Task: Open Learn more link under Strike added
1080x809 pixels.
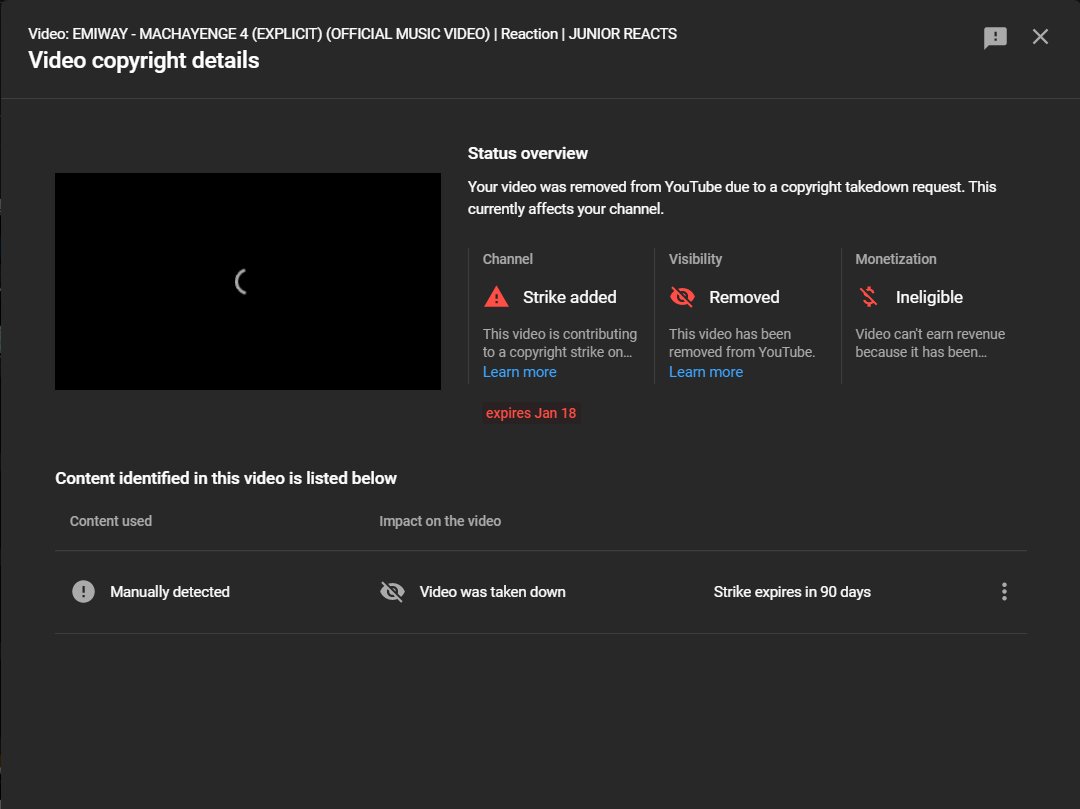Action: point(519,372)
